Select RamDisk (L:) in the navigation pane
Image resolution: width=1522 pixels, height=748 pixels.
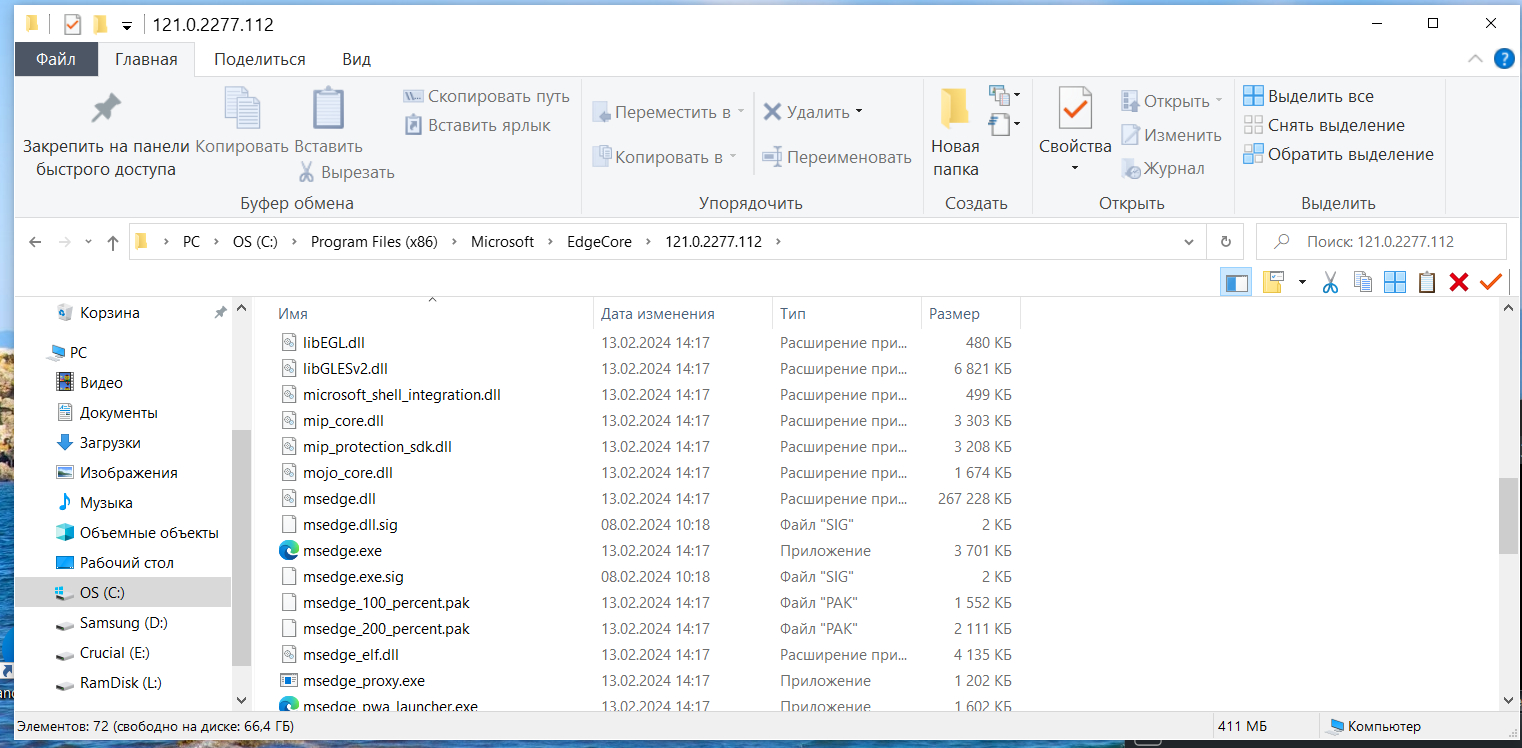tap(121, 683)
